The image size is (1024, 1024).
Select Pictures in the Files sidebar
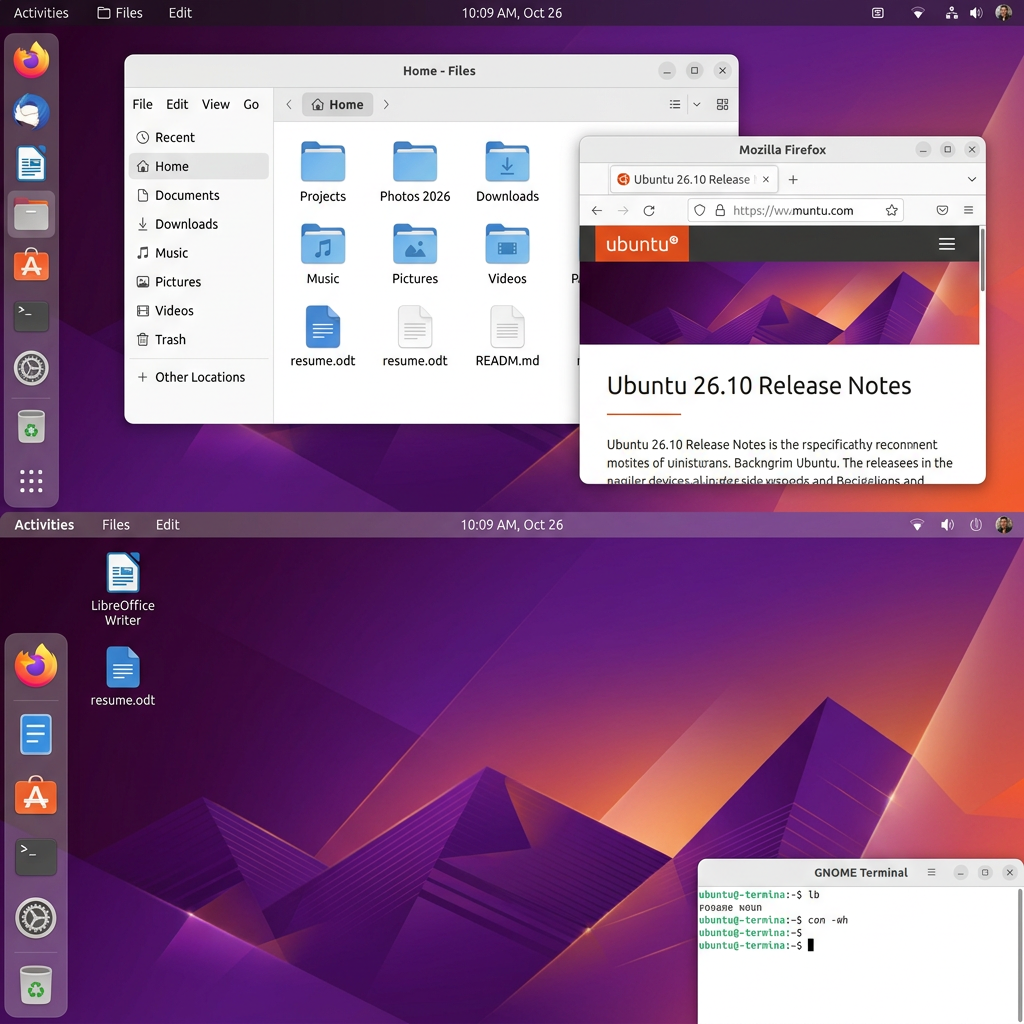[x=199, y=281]
